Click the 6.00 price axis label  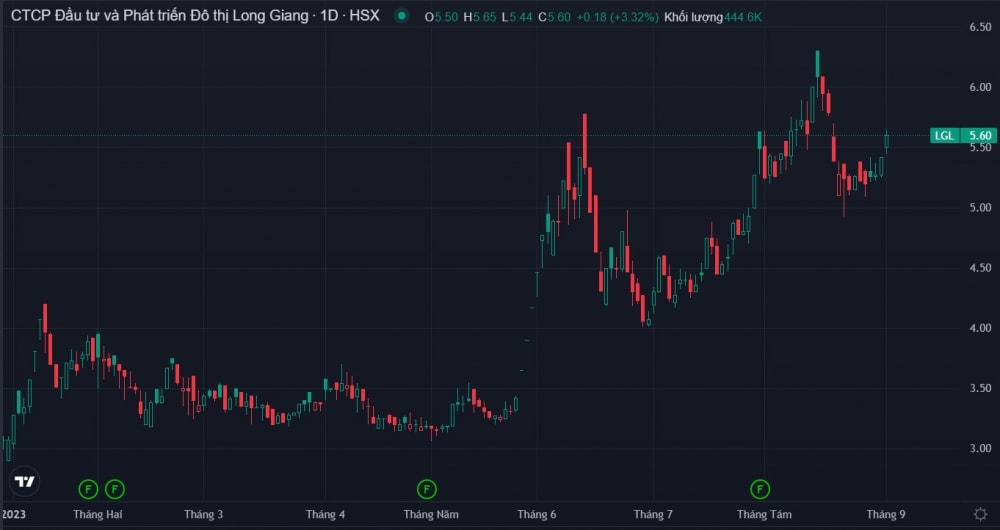[980, 87]
